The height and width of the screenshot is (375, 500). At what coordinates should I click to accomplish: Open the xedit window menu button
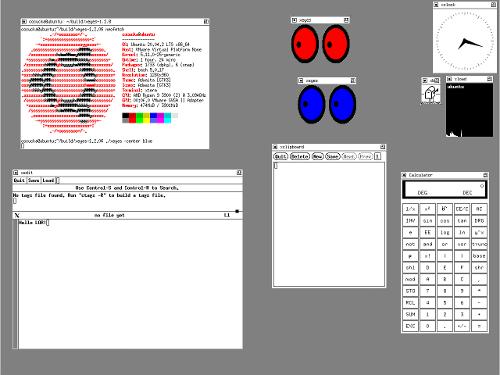click(x=15, y=172)
